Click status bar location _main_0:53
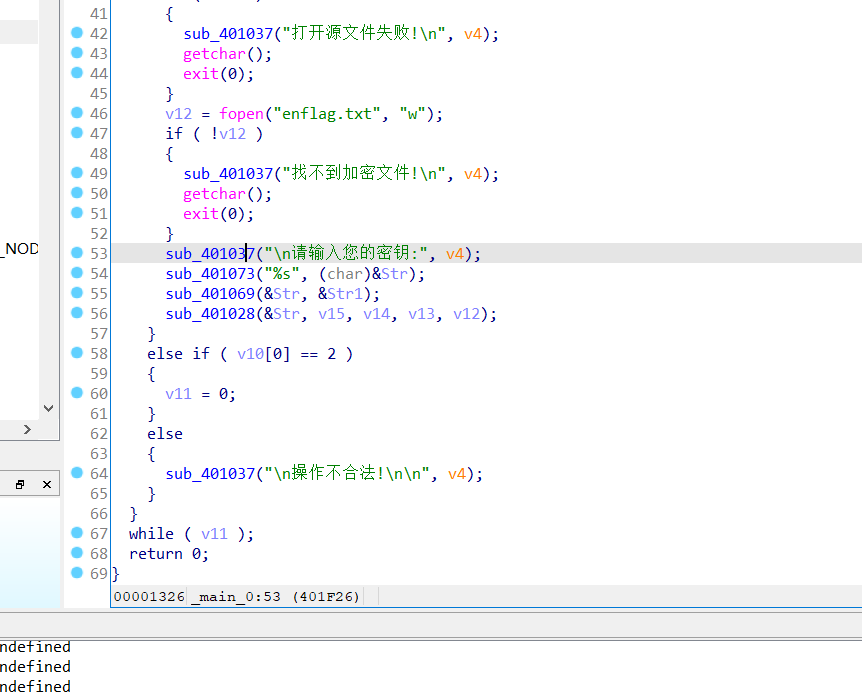 click(235, 596)
